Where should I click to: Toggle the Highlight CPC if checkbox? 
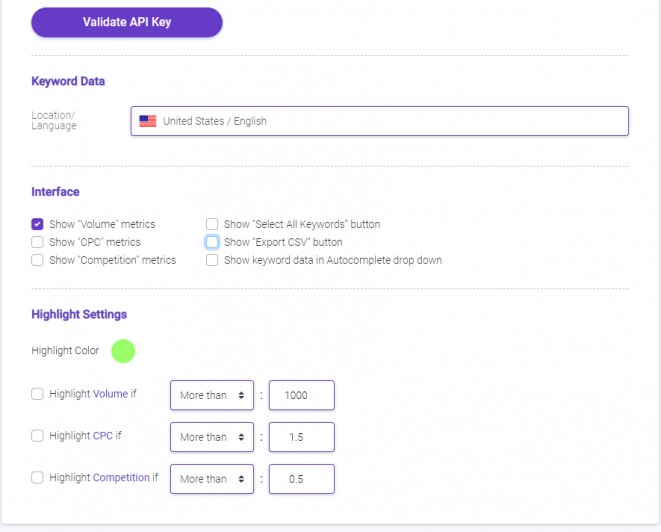pyautogui.click(x=37, y=435)
